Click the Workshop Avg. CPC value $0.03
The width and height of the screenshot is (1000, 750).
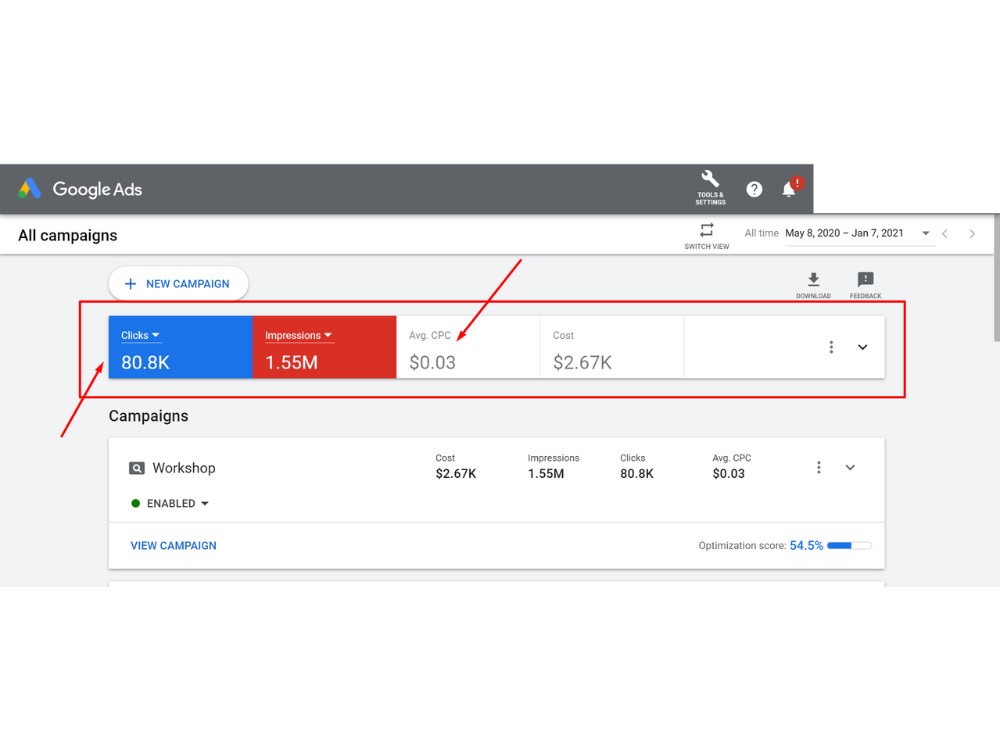[728, 474]
